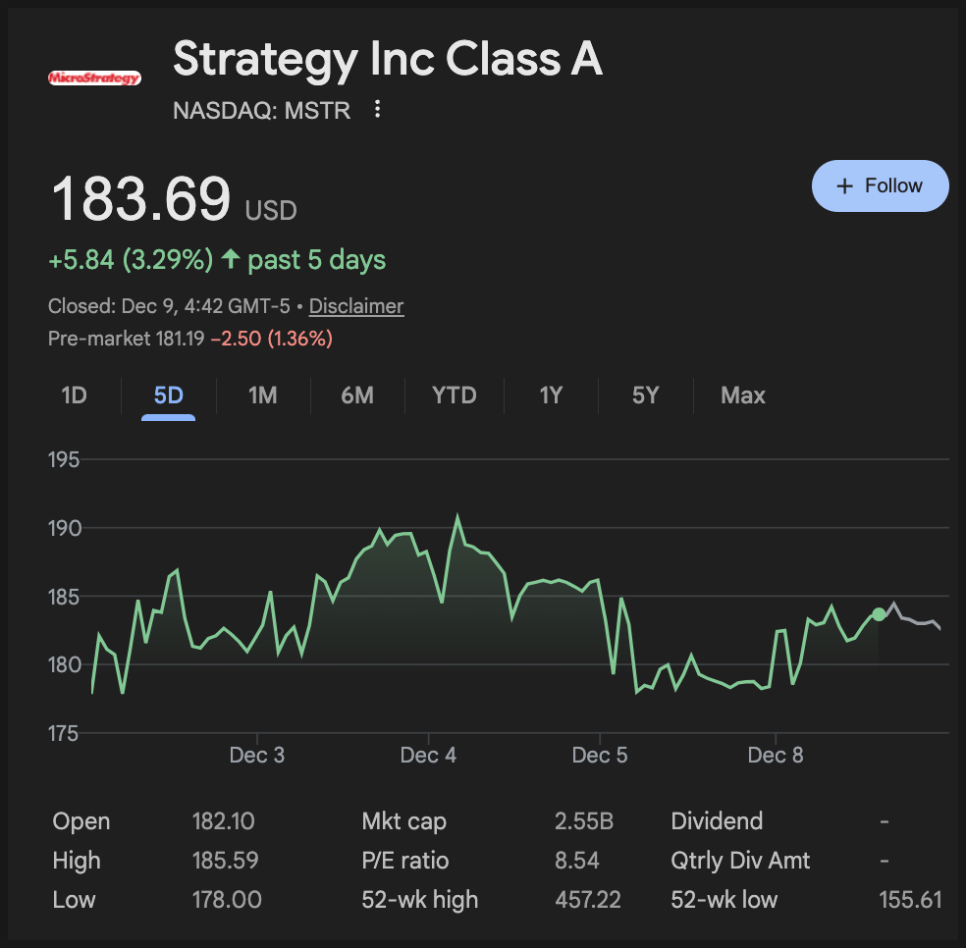Click the green up arrow beside past 5 days

pos(231,260)
